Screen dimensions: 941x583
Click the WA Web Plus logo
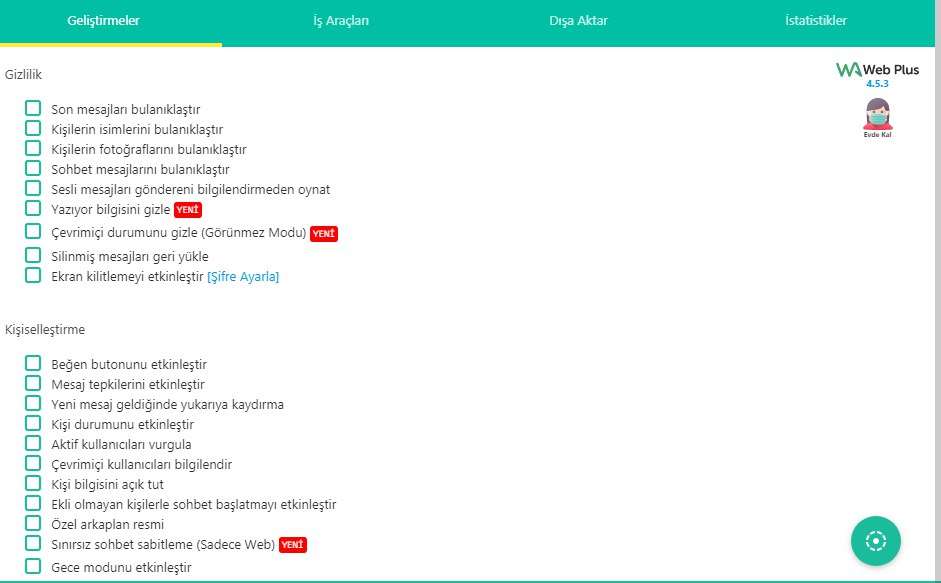876,70
